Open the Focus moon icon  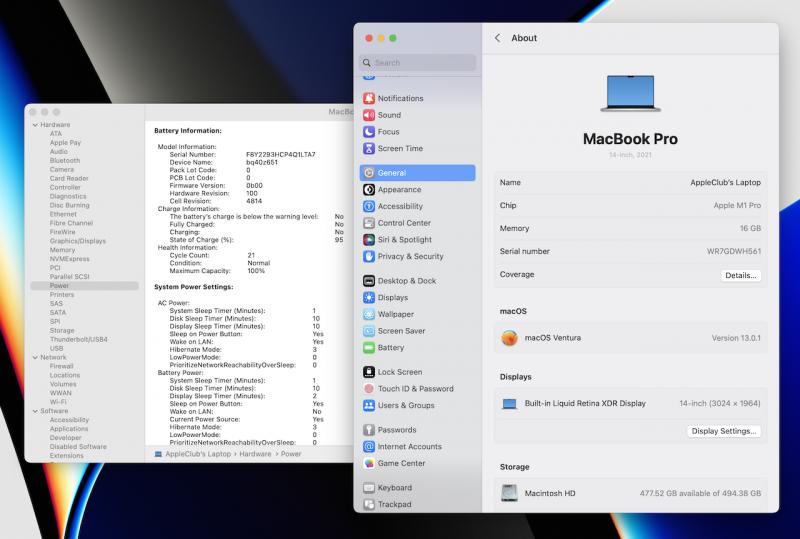point(369,132)
